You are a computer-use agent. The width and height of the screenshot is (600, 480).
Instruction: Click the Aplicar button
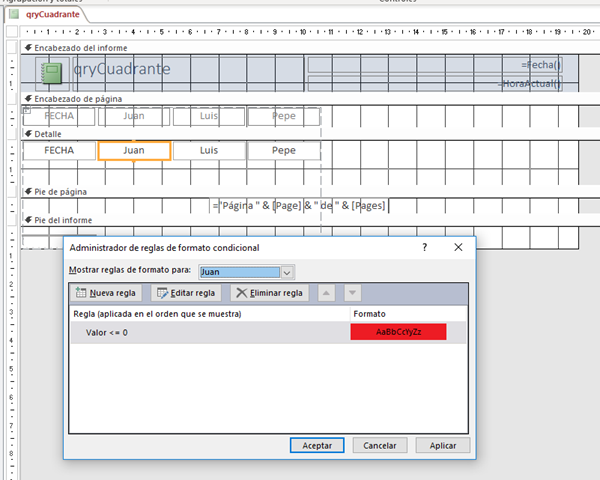[x=443, y=446]
